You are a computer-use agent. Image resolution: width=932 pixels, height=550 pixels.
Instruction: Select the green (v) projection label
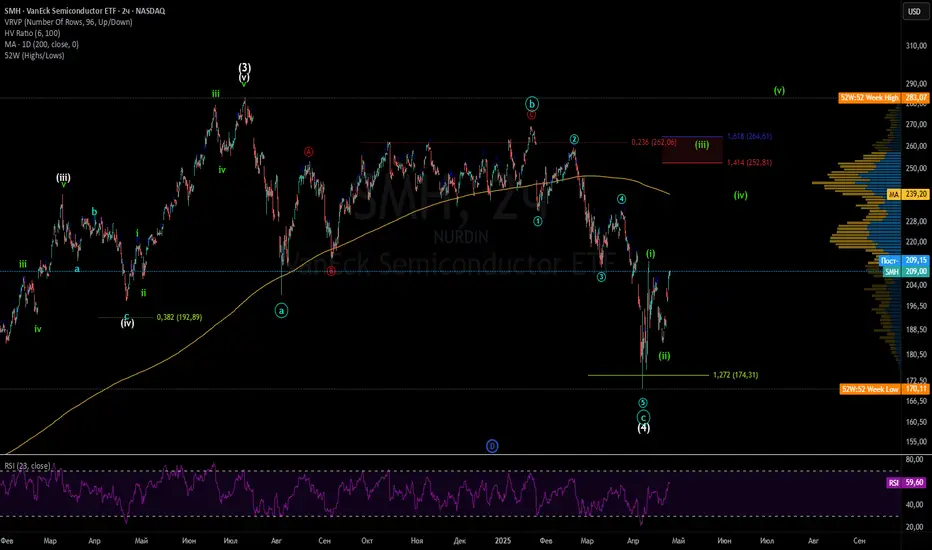click(x=779, y=90)
